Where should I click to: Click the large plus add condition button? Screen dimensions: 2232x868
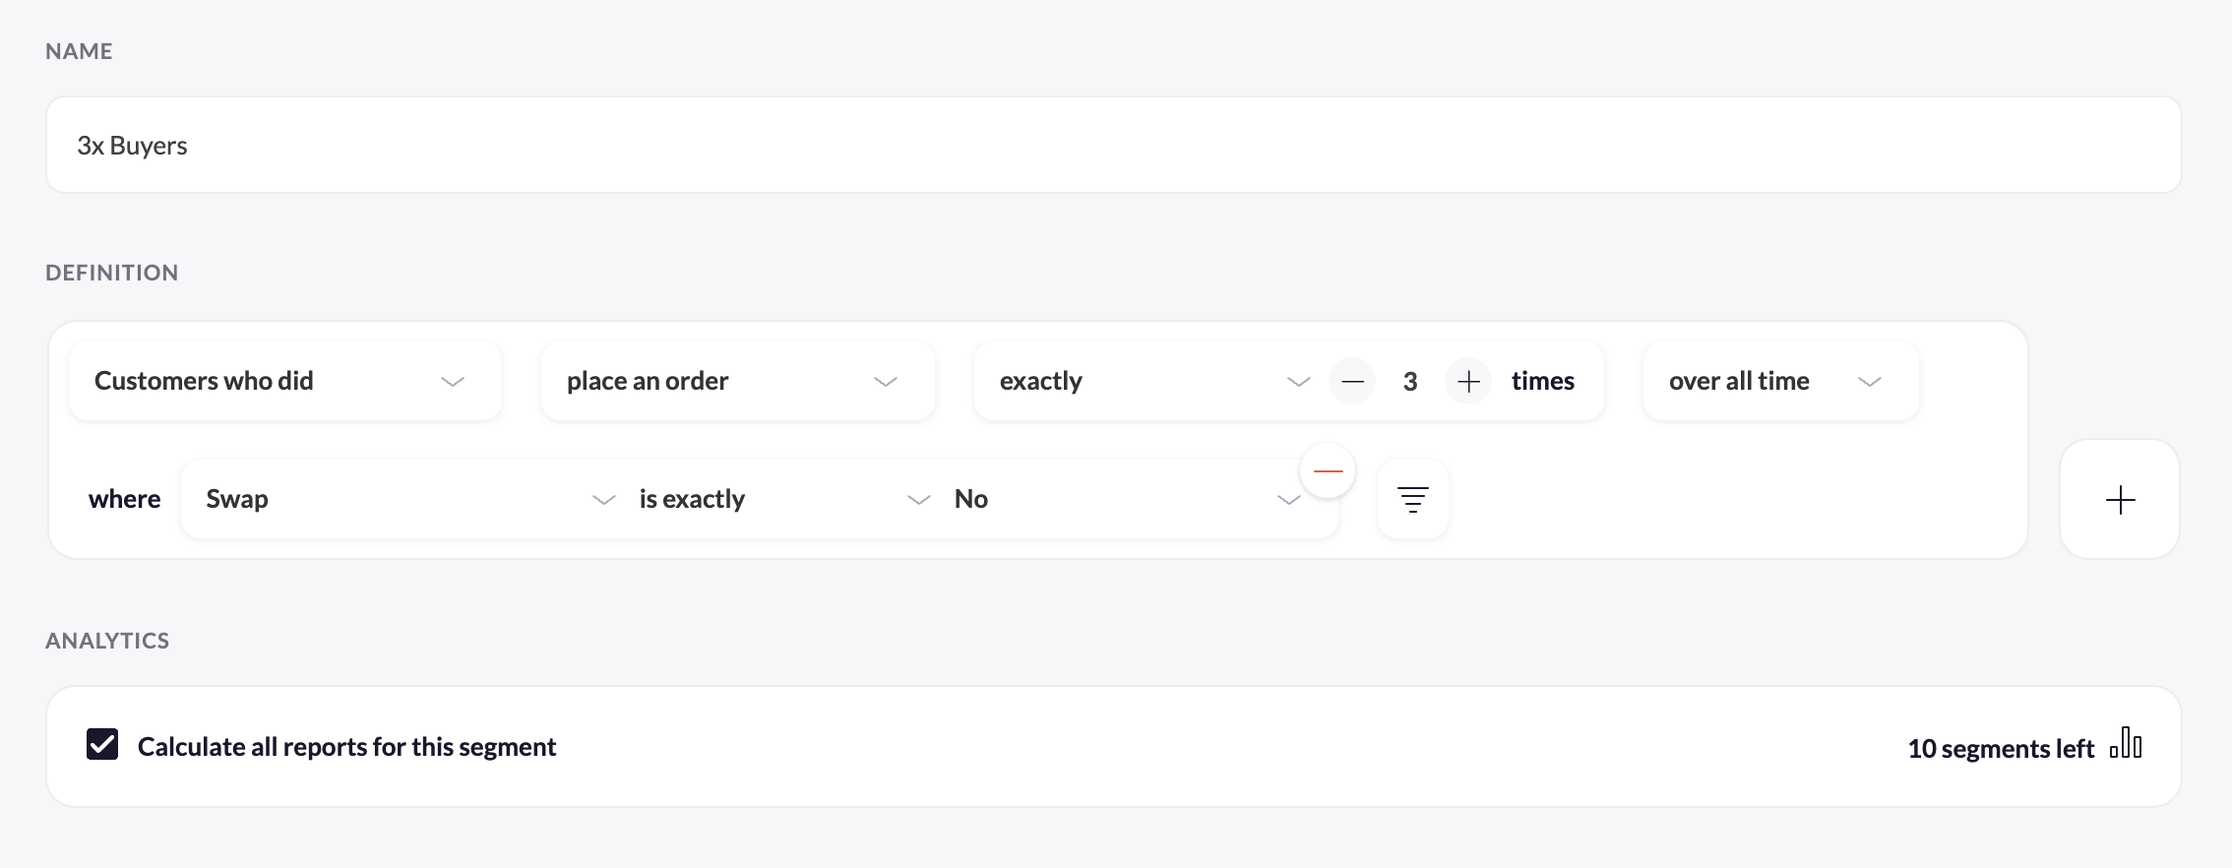click(2119, 499)
